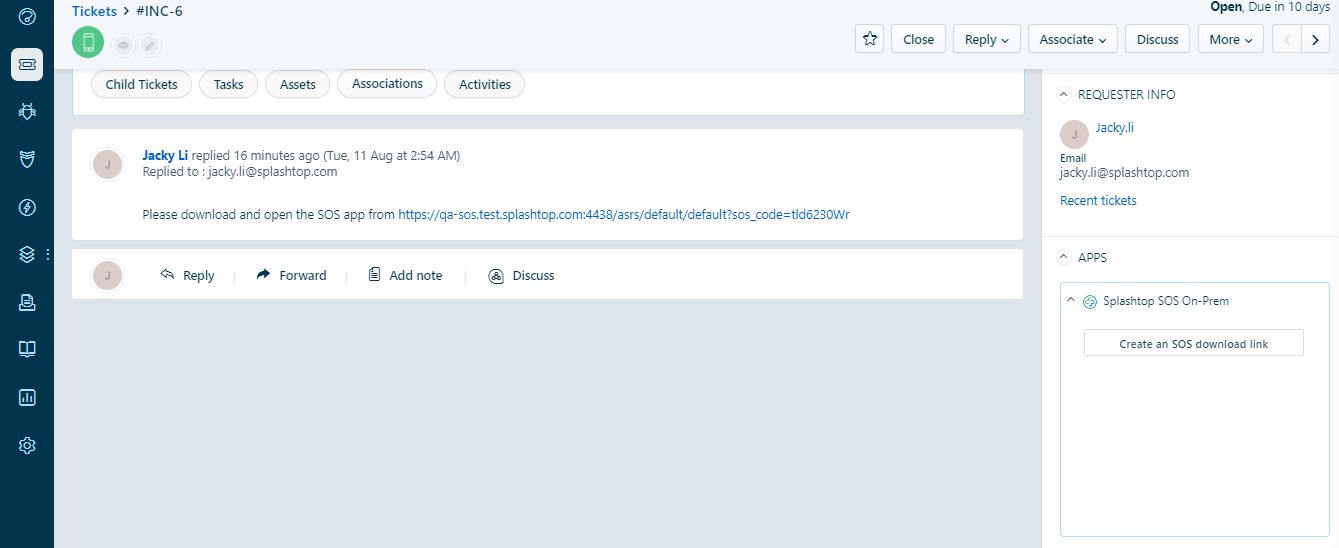Open the Tickets icon in sidebar
1339x548 pixels.
[x=27, y=64]
